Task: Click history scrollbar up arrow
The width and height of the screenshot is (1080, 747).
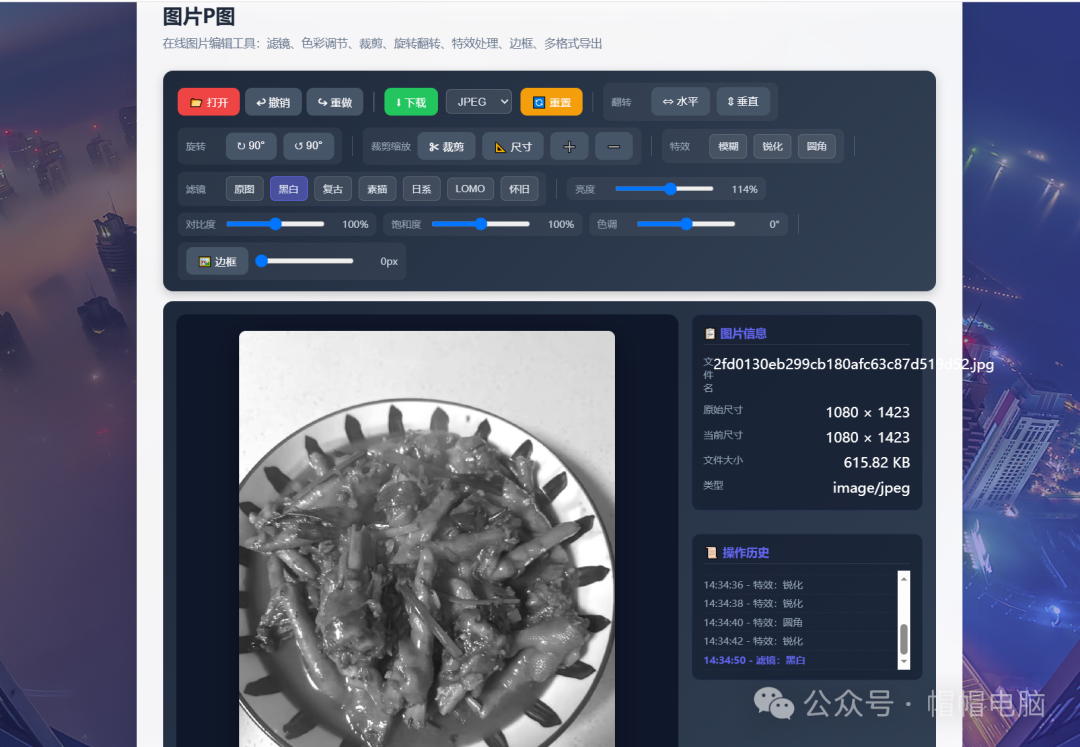Action: (x=904, y=578)
